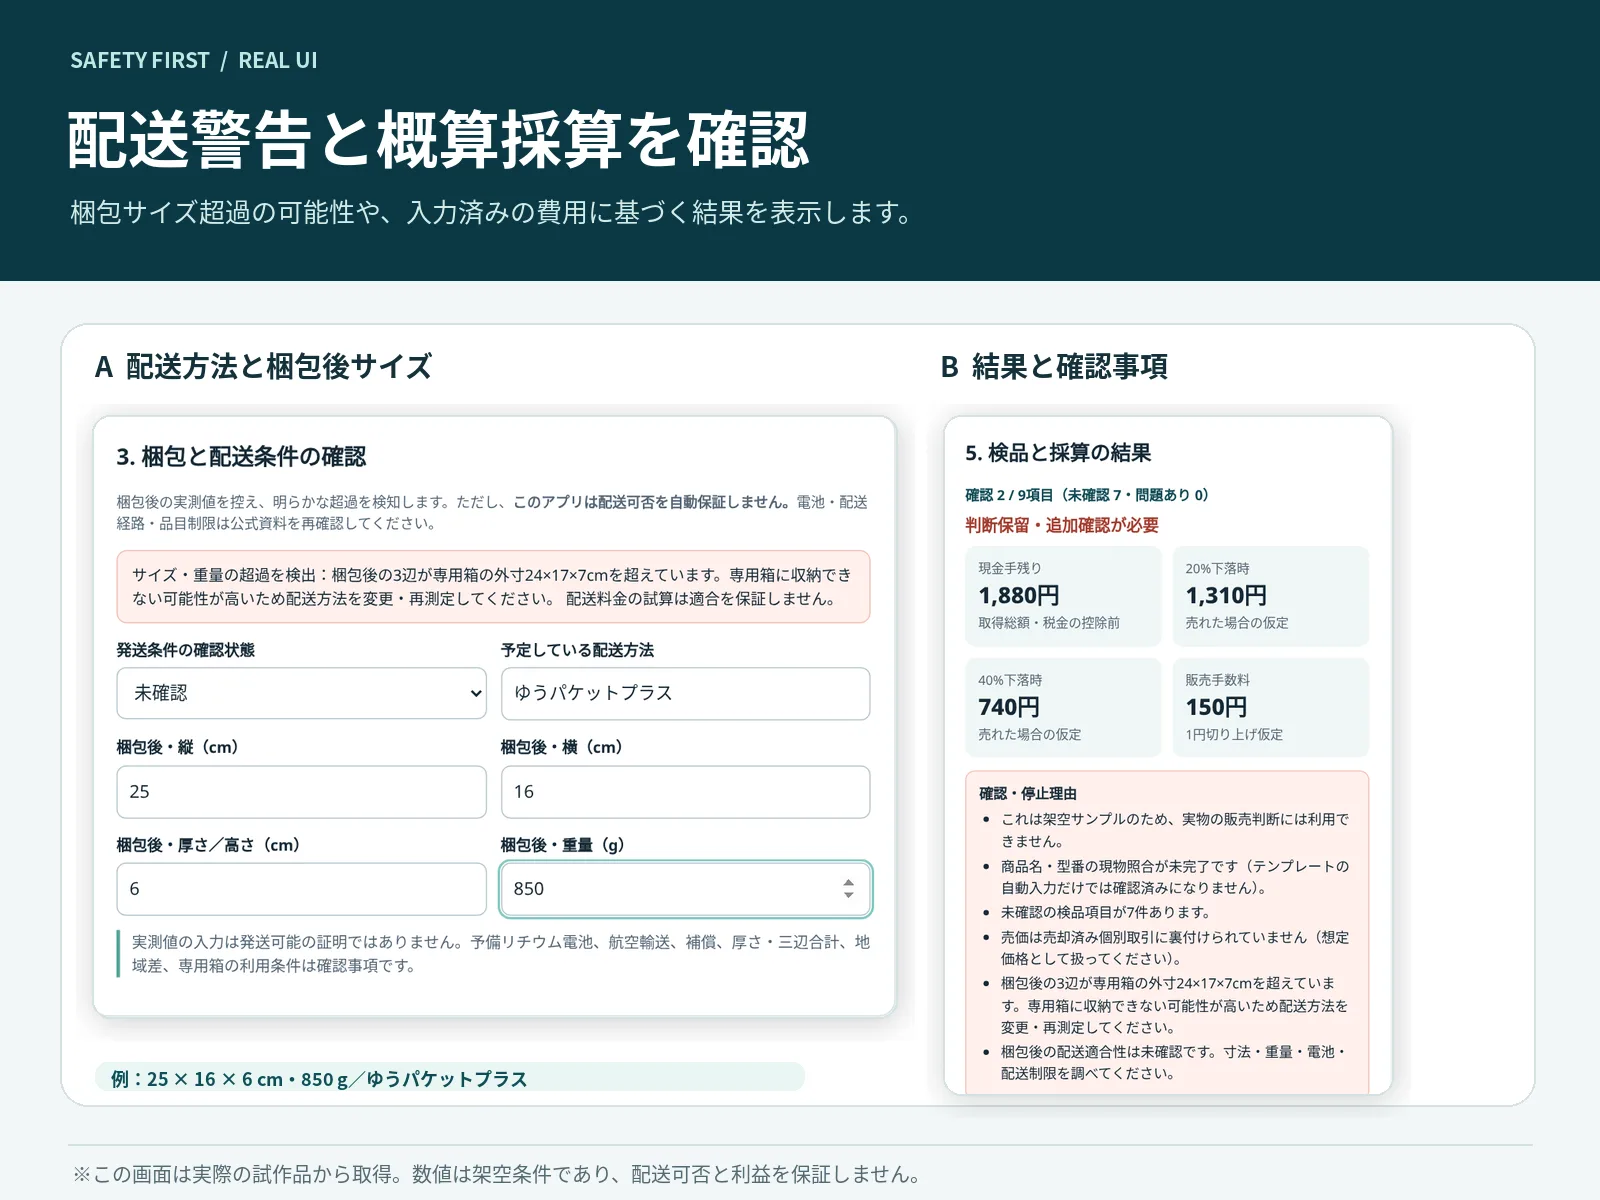Click the 販売手数料 150円 card
The image size is (1600, 1200).
[x=1270, y=707]
